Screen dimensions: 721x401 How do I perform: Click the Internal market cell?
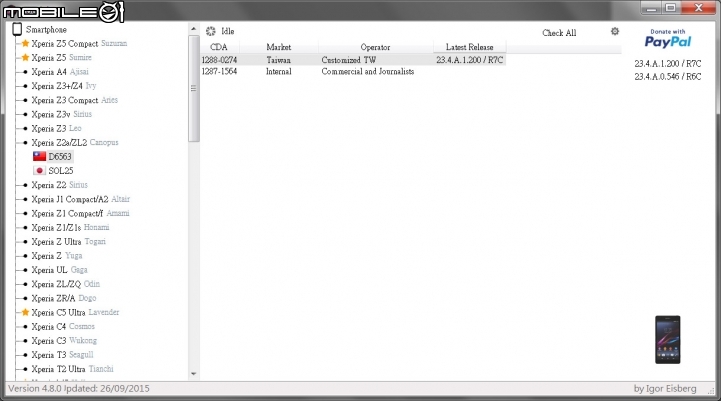pyautogui.click(x=279, y=71)
